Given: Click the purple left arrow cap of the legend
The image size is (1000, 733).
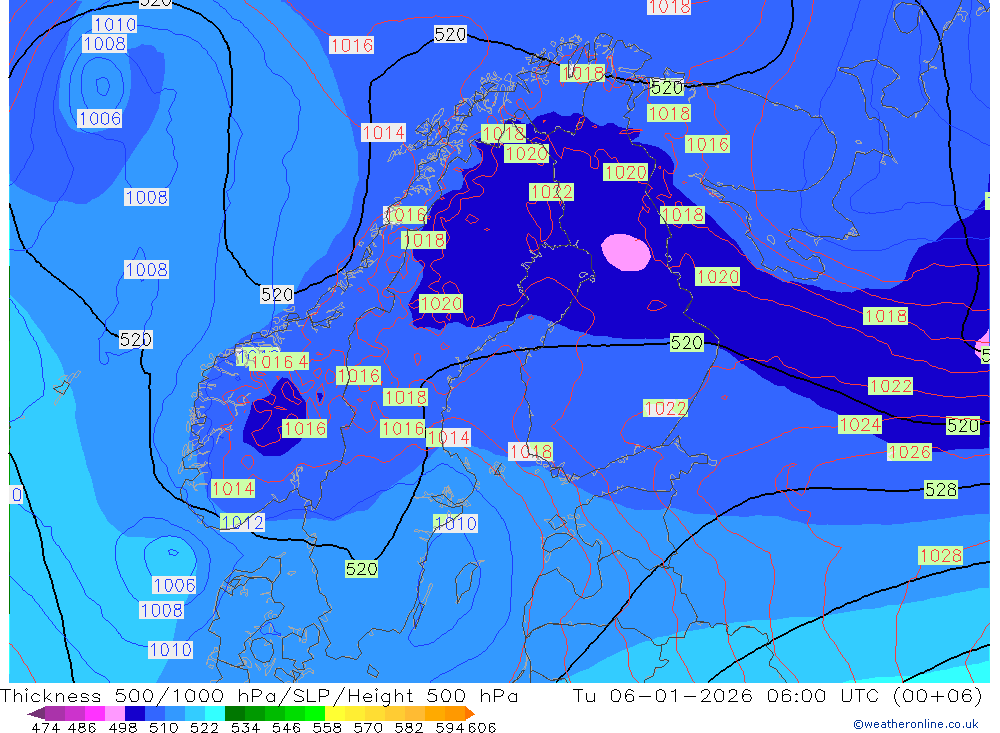Looking at the screenshot, I should point(36,713).
